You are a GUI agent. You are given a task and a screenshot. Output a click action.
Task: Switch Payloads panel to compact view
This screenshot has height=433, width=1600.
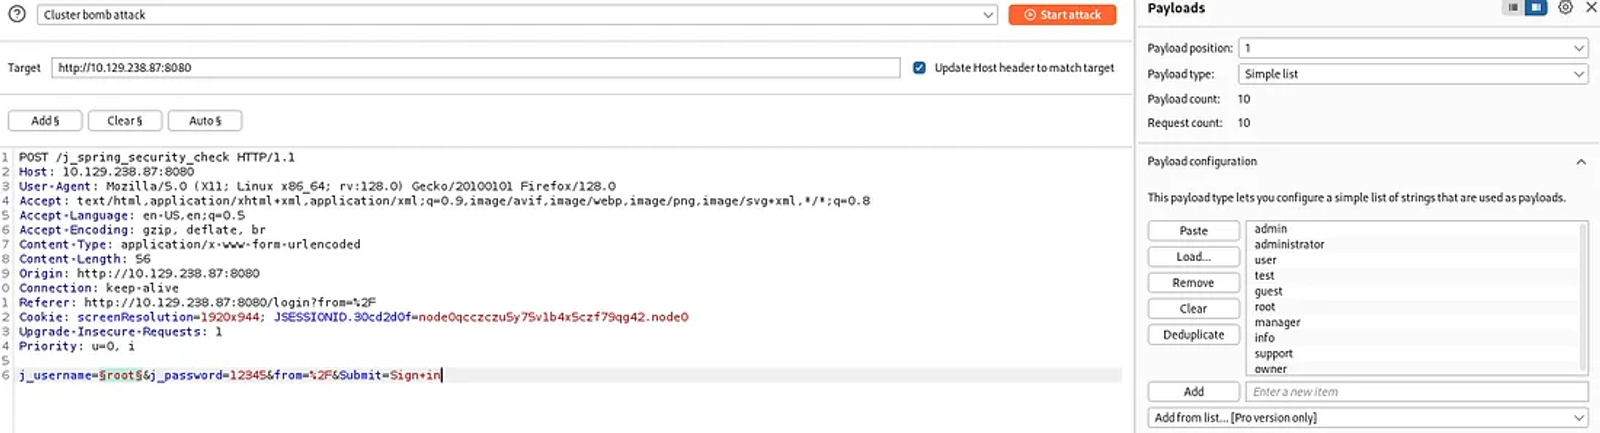pyautogui.click(x=1513, y=8)
